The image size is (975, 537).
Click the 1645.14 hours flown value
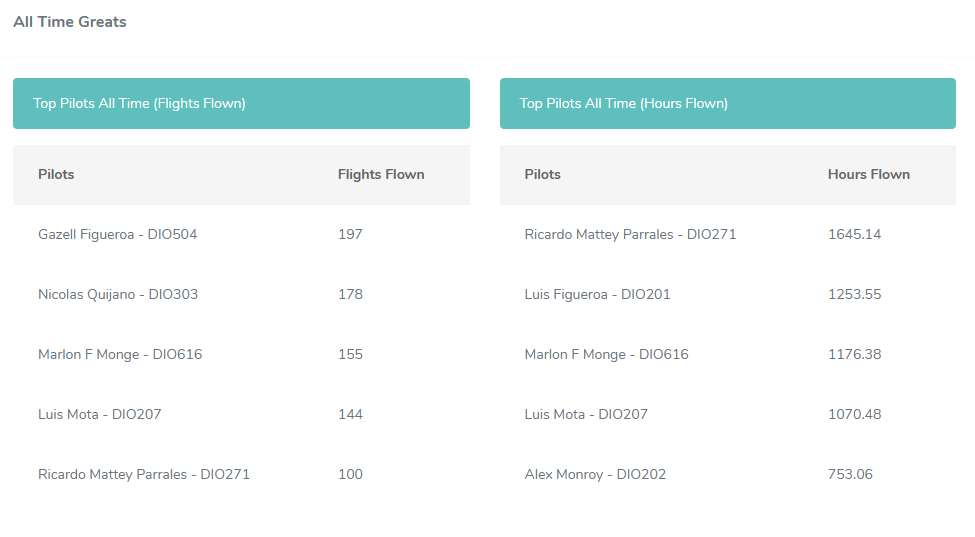854,234
